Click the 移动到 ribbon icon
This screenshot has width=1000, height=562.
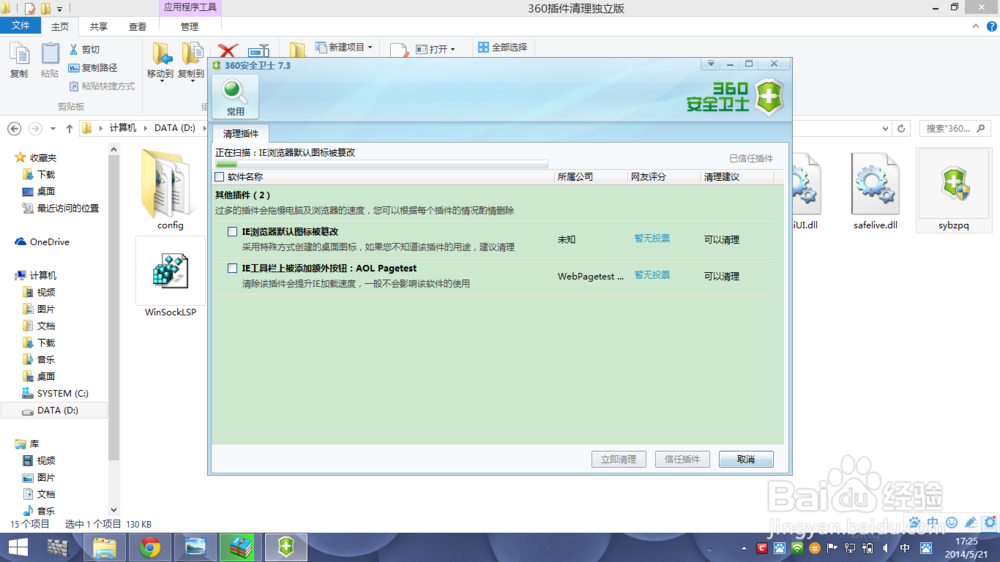tap(161, 61)
